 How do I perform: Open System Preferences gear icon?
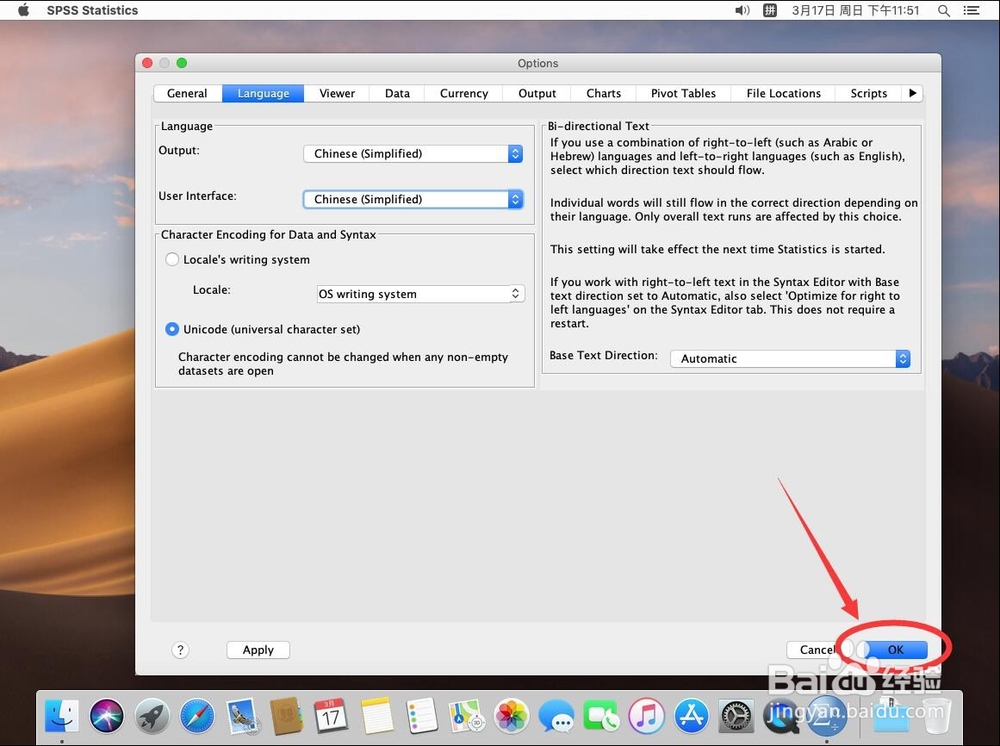click(737, 715)
